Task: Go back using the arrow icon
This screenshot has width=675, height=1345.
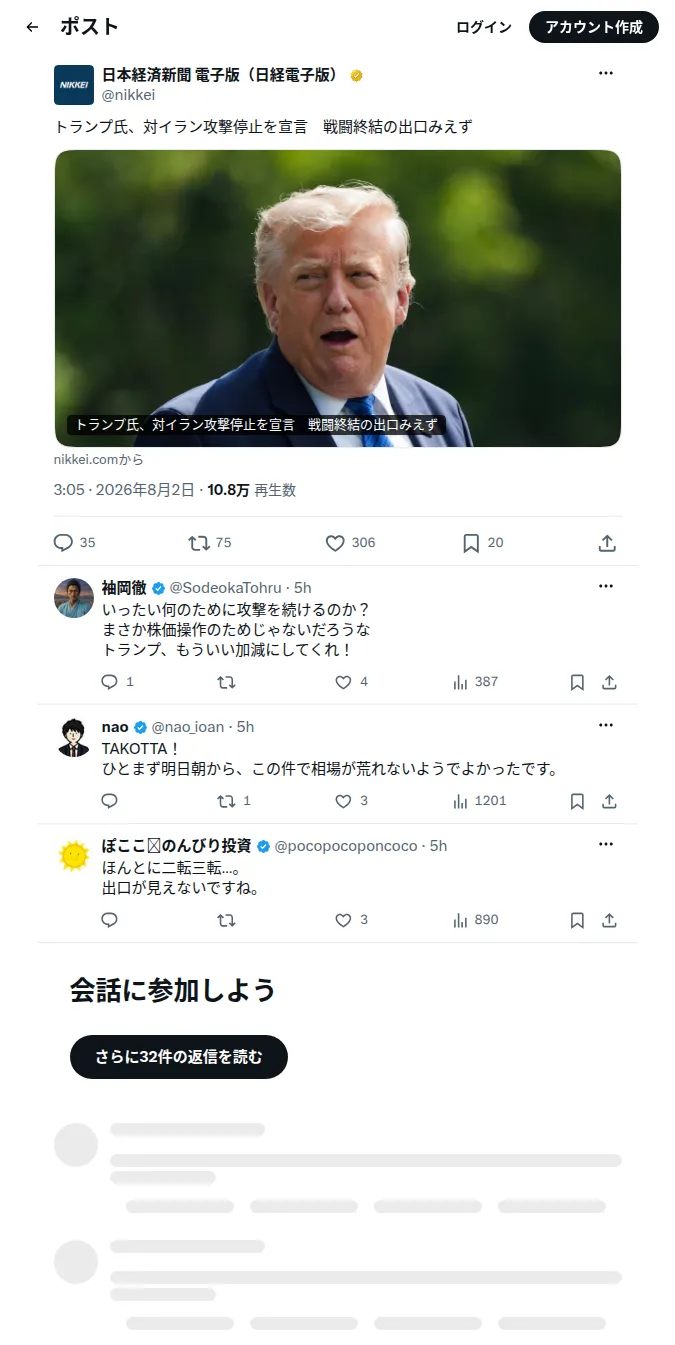Action: click(32, 27)
